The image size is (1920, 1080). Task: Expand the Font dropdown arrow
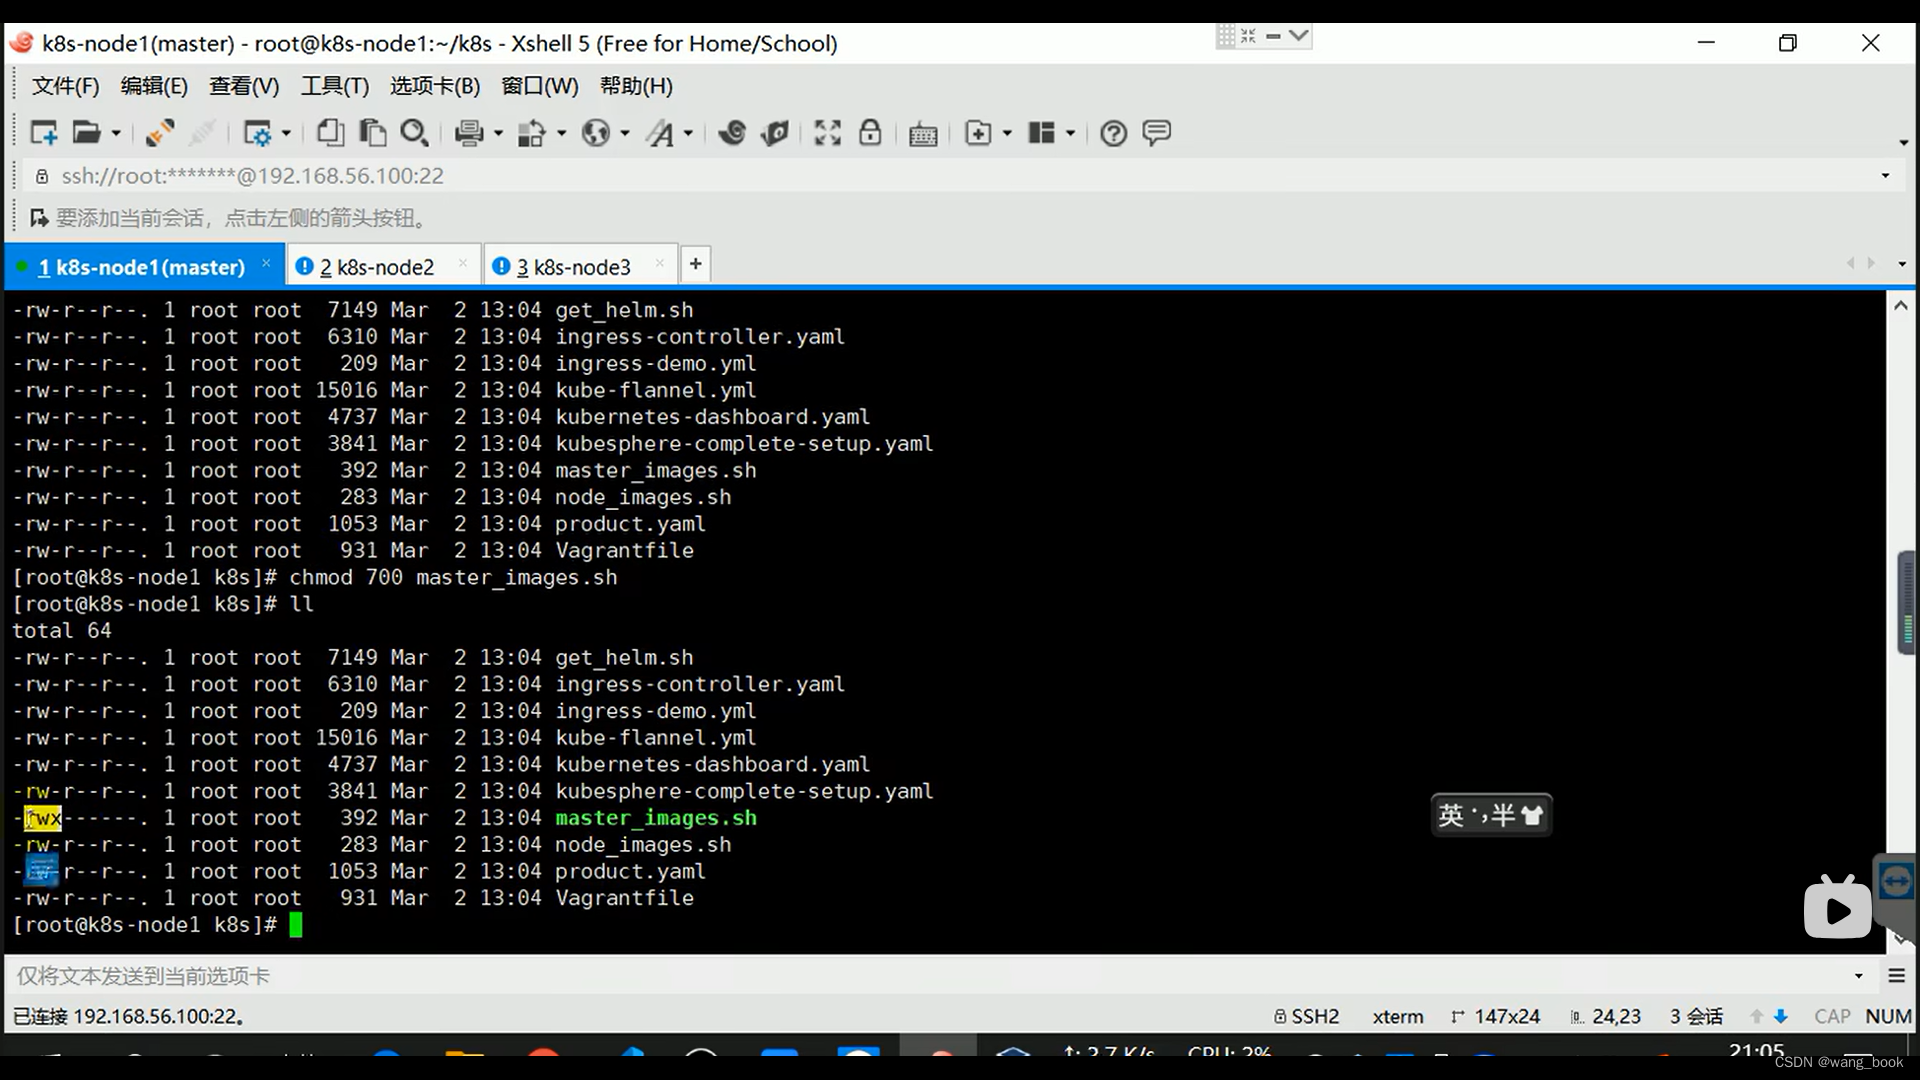tap(688, 133)
